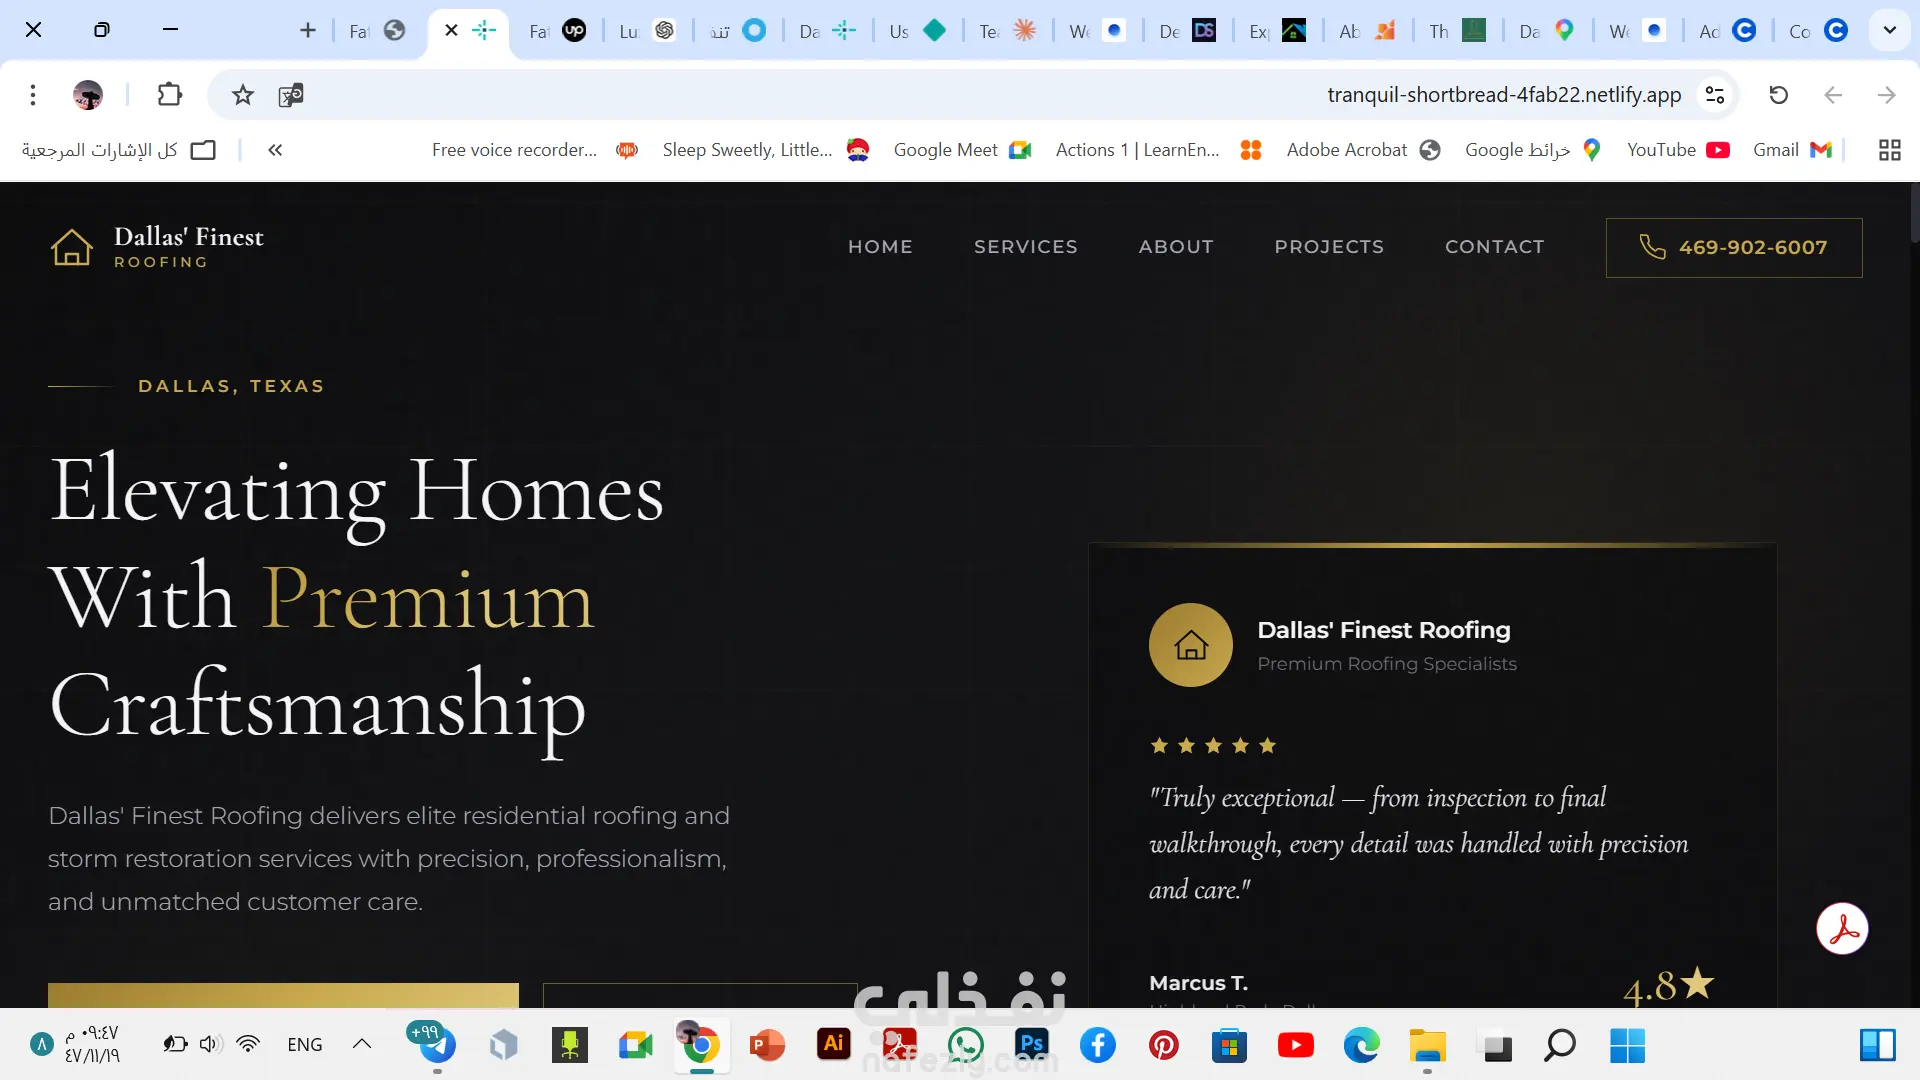Expand hidden bookmarks with the double chevron
This screenshot has height=1080, width=1920.
[x=275, y=150]
